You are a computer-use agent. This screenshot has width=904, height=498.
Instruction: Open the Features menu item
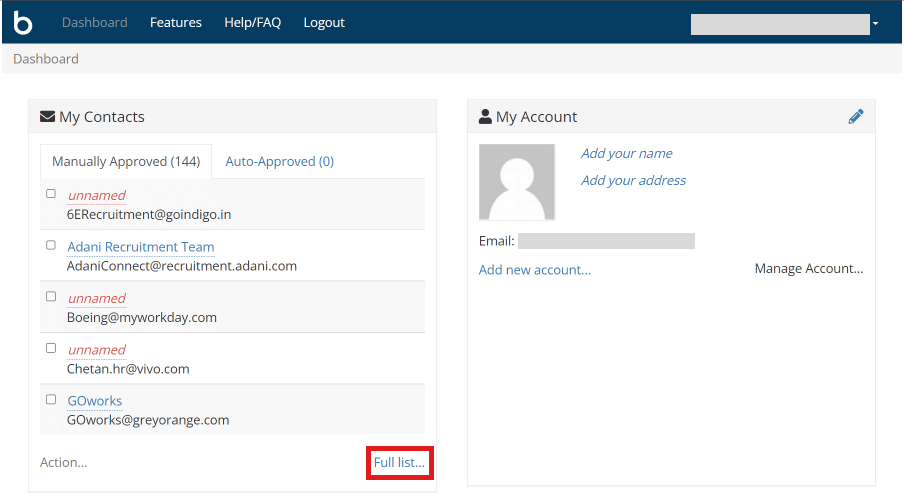point(176,22)
